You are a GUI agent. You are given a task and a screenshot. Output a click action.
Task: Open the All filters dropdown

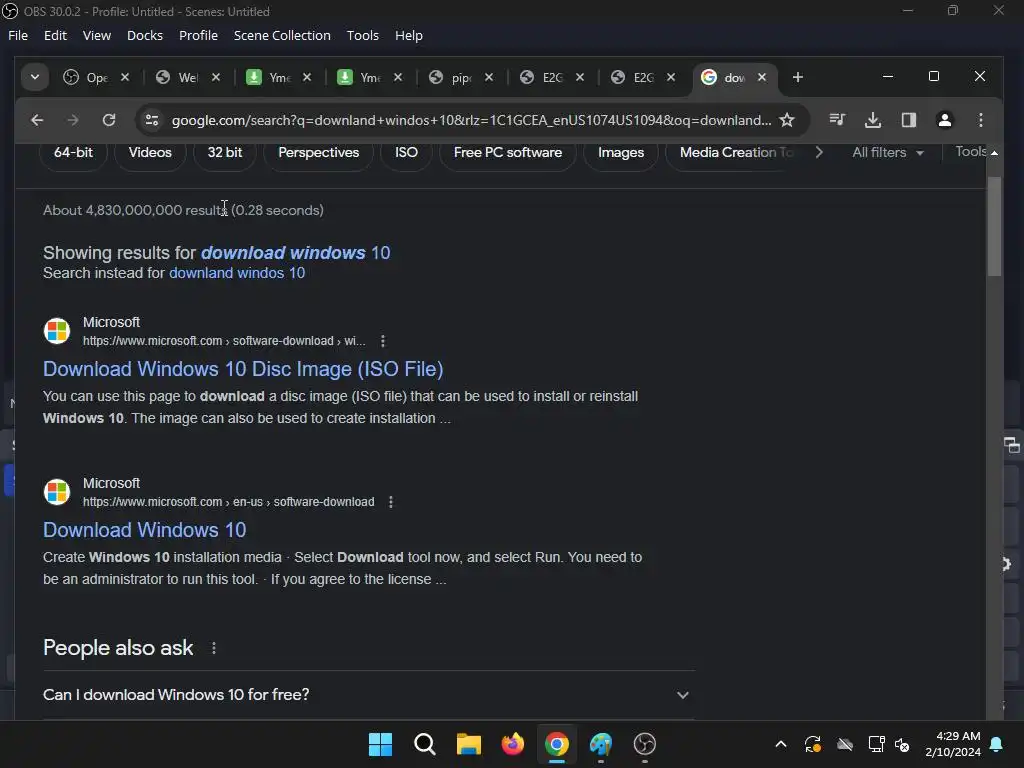[x=888, y=152]
